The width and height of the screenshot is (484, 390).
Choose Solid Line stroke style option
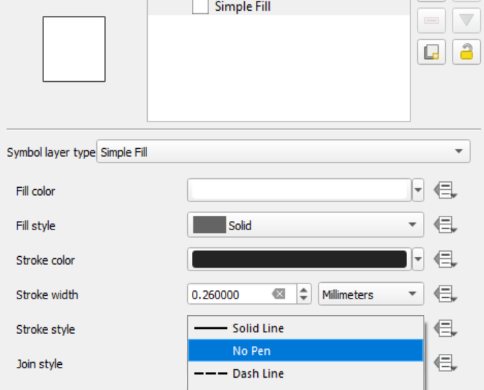click(305, 328)
